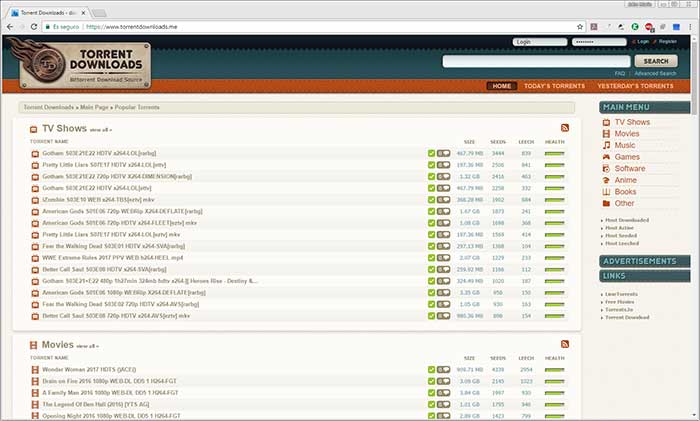The height and width of the screenshot is (421, 700).
Task: Click comments icon for WWE Extreme Rules 2017 row
Action: 443,258
